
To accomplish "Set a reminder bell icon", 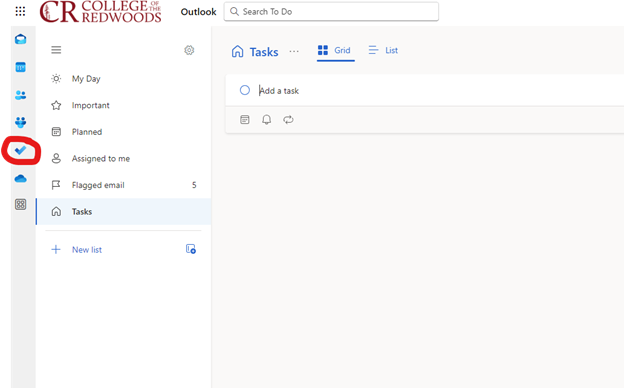I will 267,119.
